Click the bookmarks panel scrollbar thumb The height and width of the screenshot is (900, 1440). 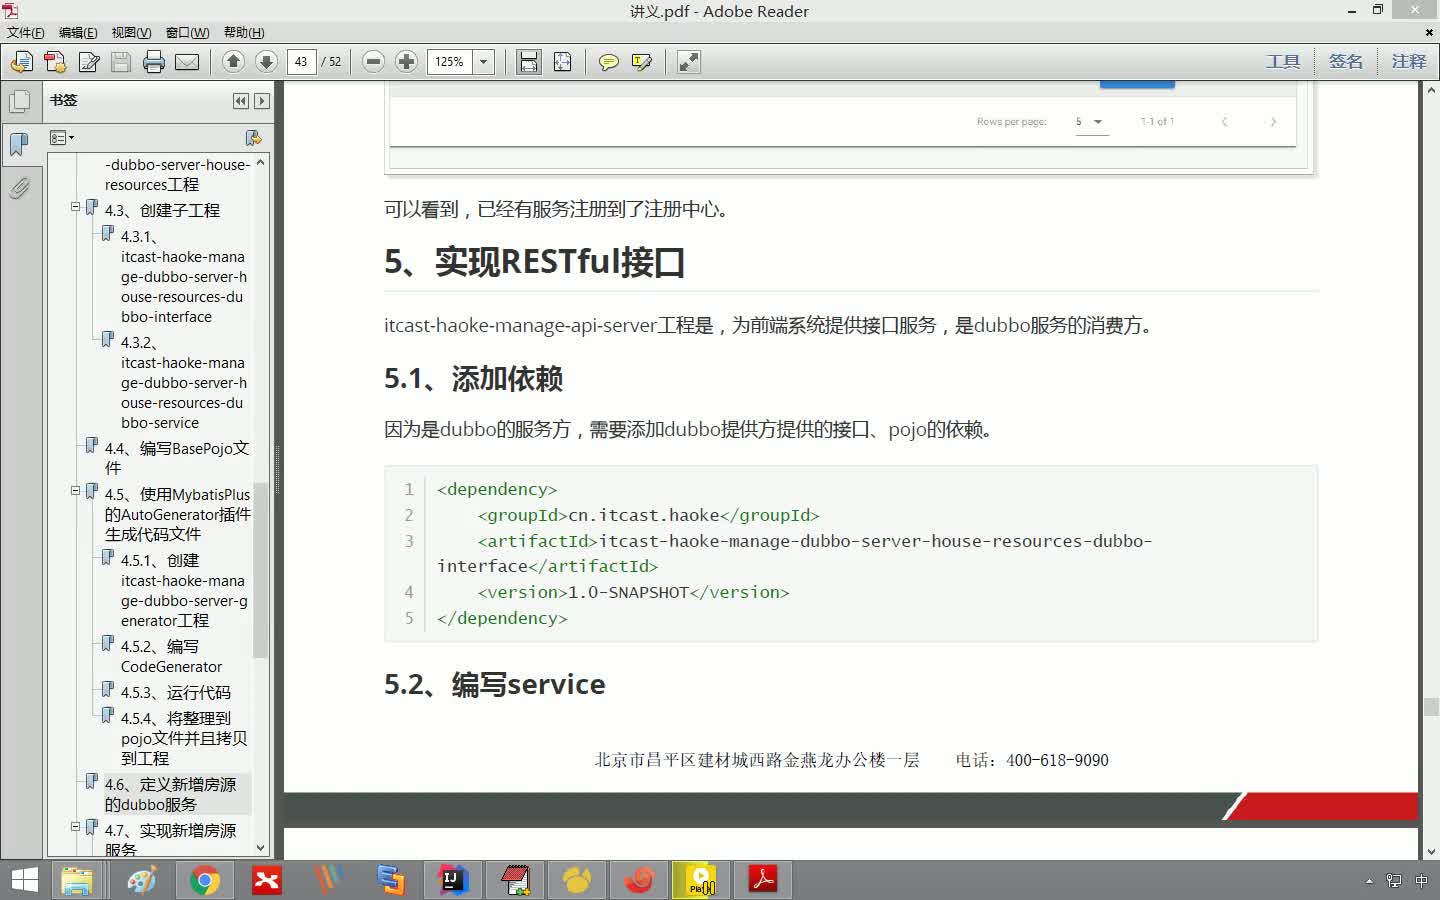(x=260, y=570)
